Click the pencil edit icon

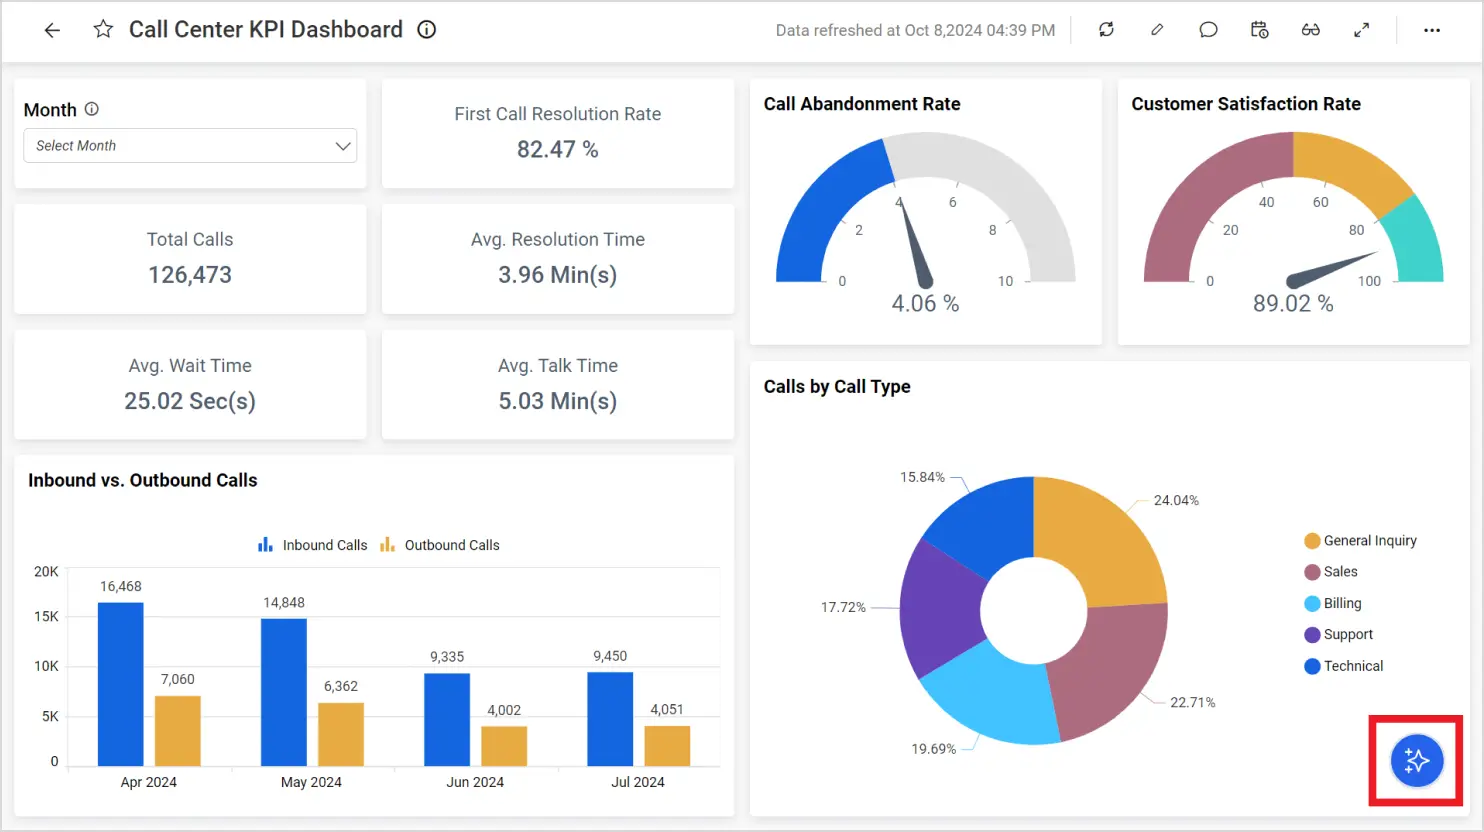(1157, 30)
